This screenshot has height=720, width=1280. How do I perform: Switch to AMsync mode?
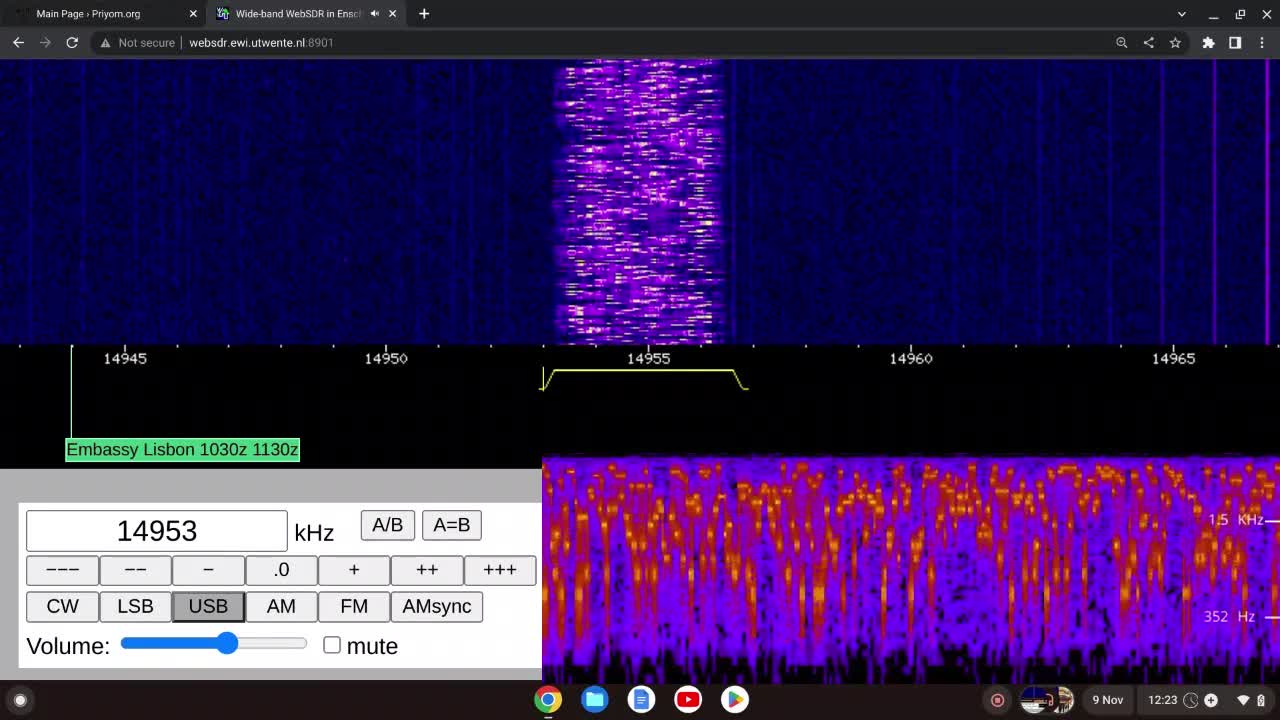[436, 606]
